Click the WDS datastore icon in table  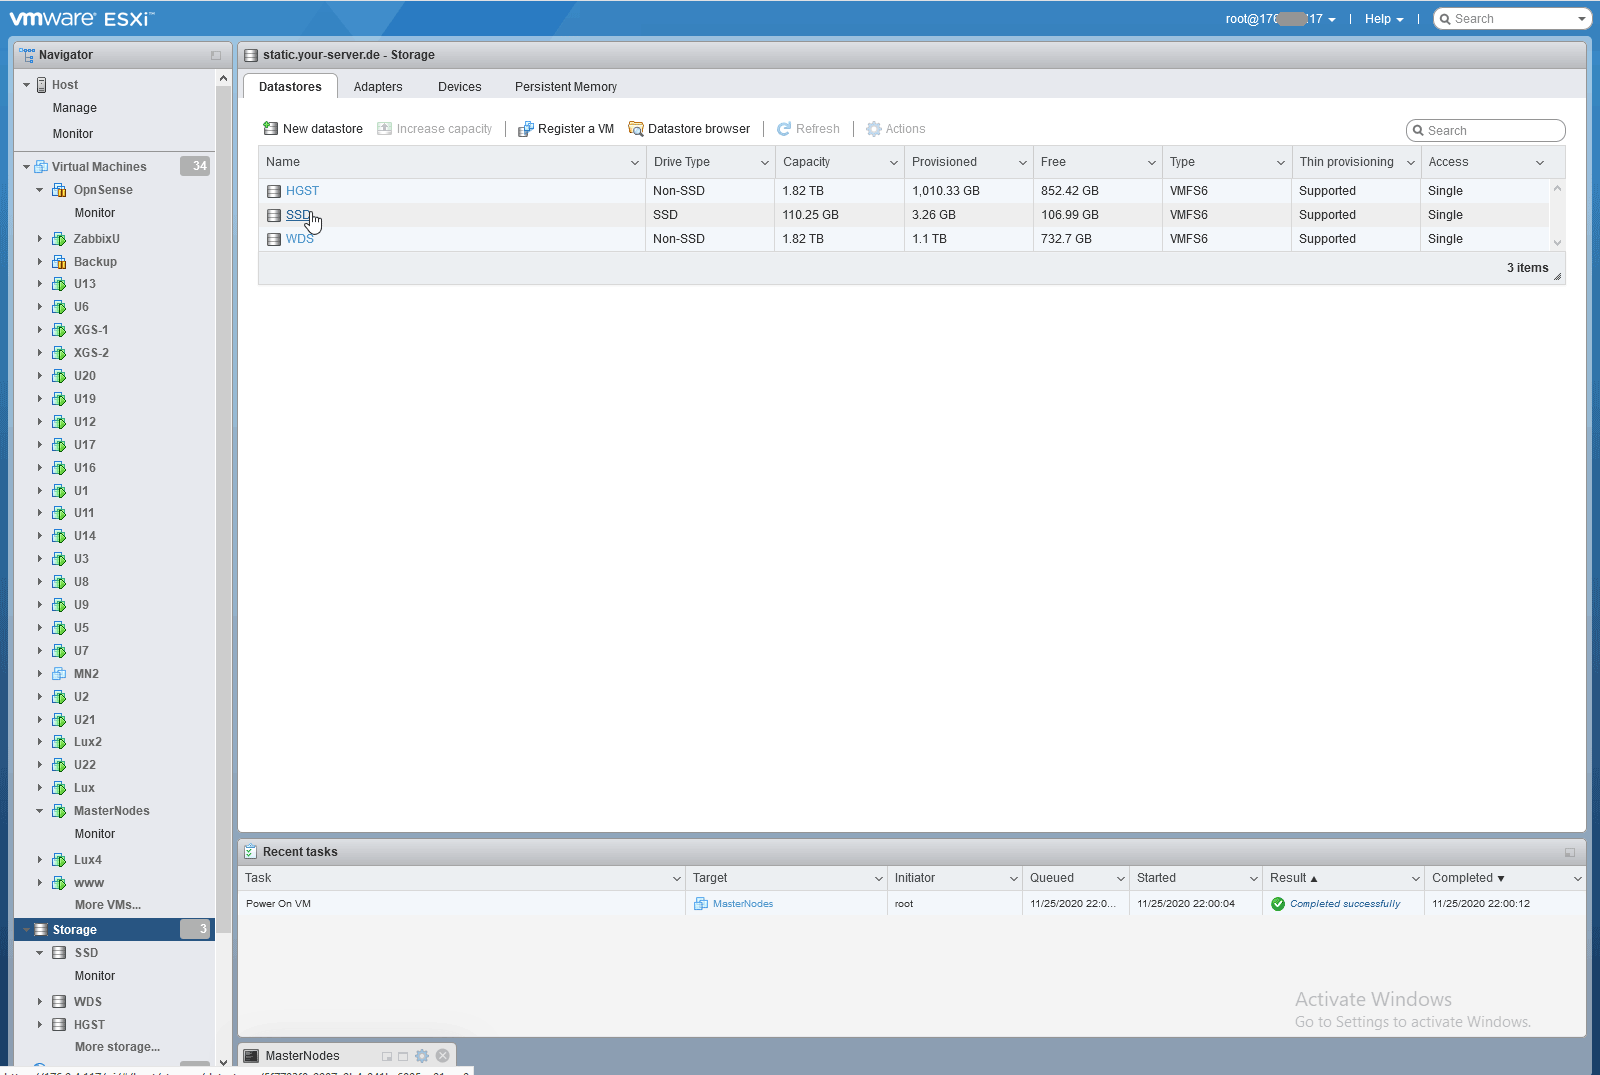(274, 239)
